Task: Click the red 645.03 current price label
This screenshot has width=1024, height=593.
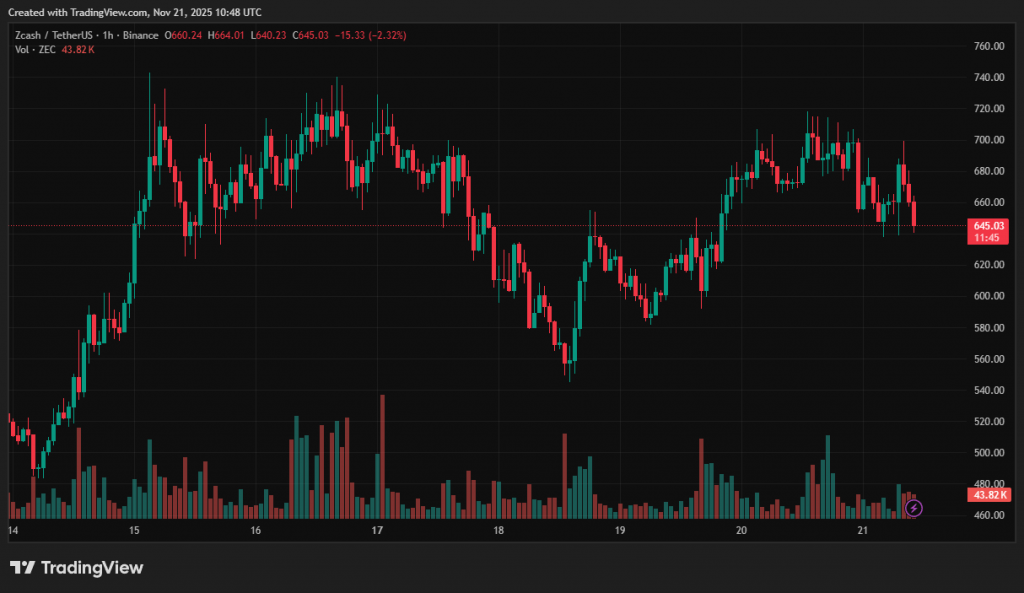Action: pos(988,227)
